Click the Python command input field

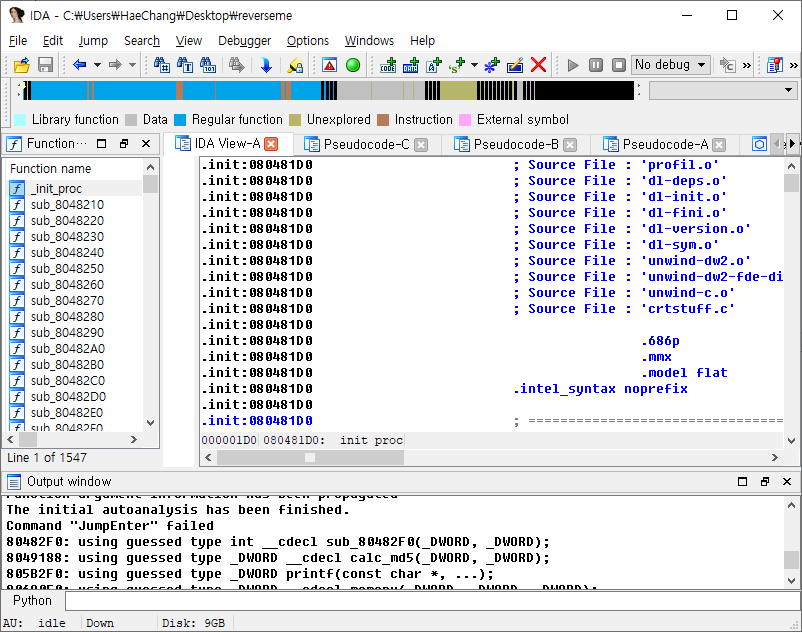432,601
